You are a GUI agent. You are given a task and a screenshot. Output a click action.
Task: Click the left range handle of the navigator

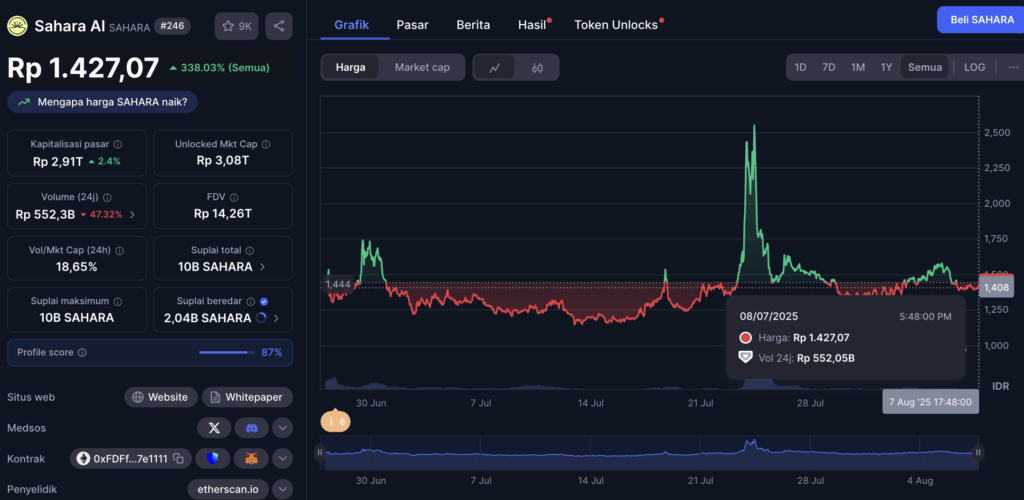pyautogui.click(x=320, y=452)
